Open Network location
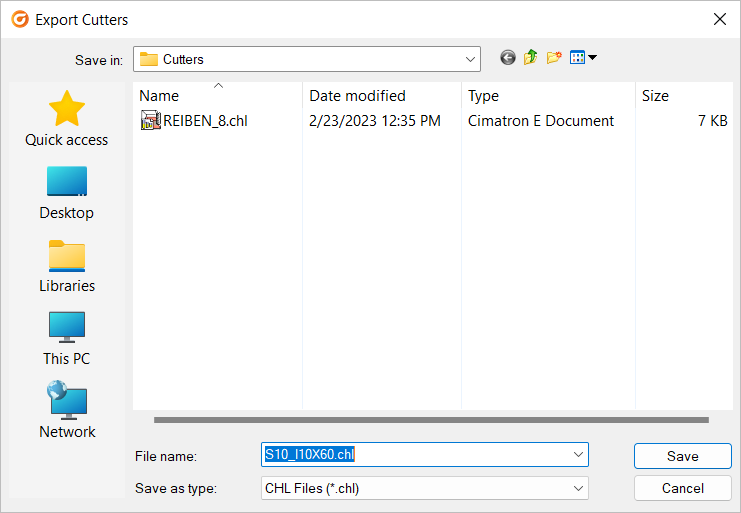741x513 pixels. click(67, 410)
